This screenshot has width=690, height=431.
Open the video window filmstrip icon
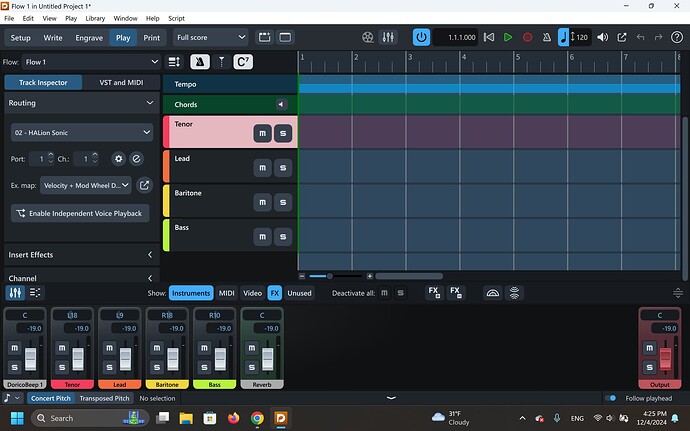click(x=367, y=37)
